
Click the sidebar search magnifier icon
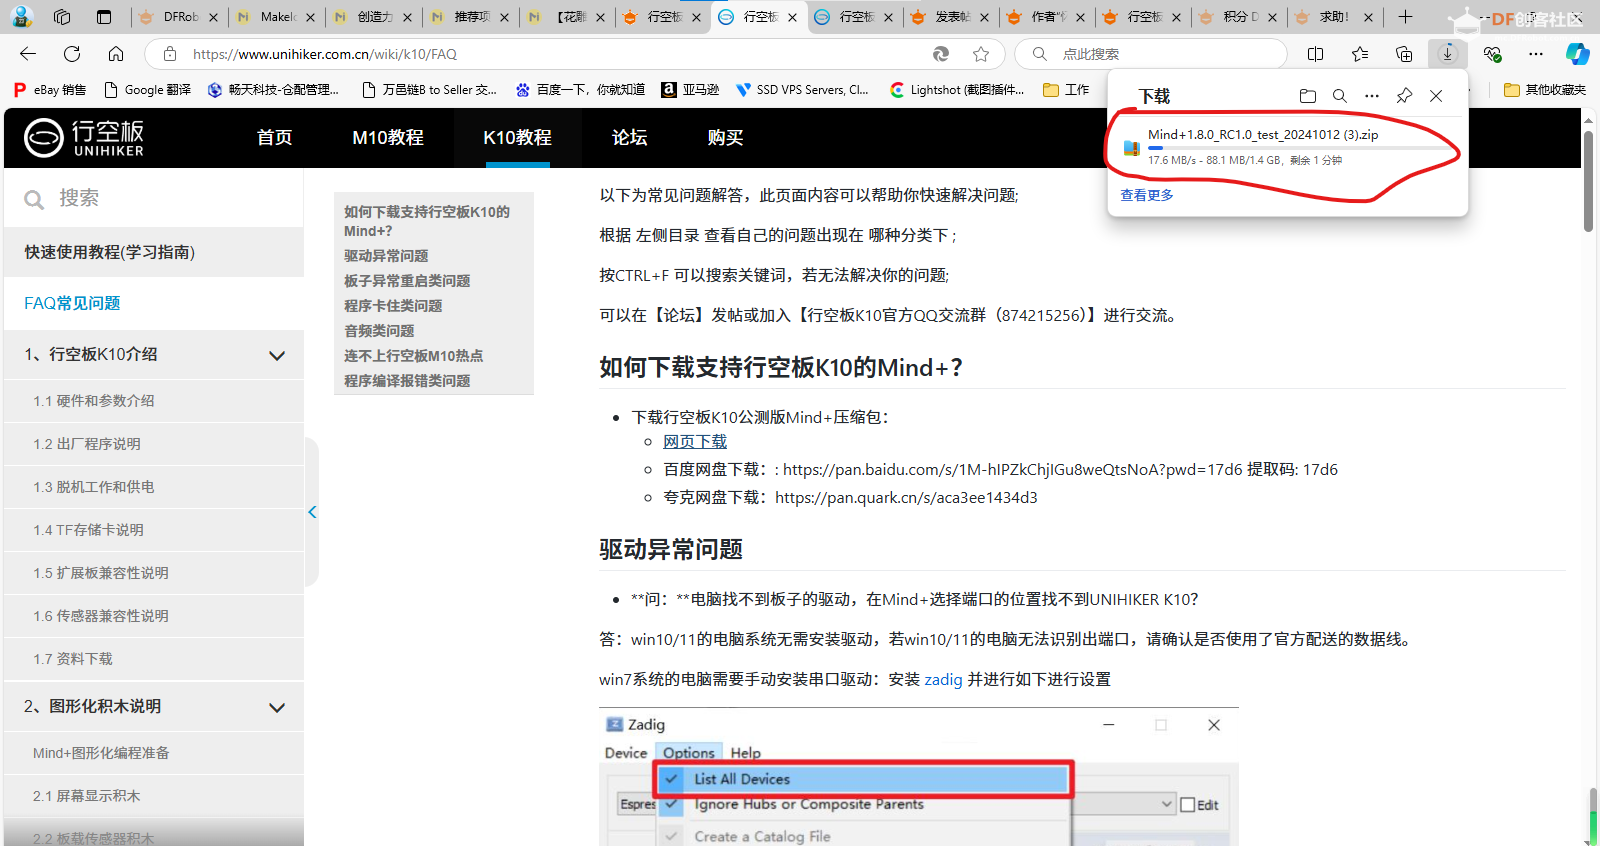point(34,200)
